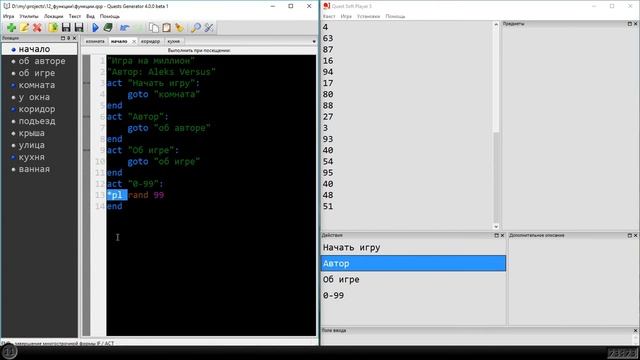Image resolution: width=640 pixels, height=360 pixels.
Task: Click the open game file folder icon
Action: [x=53, y=27]
